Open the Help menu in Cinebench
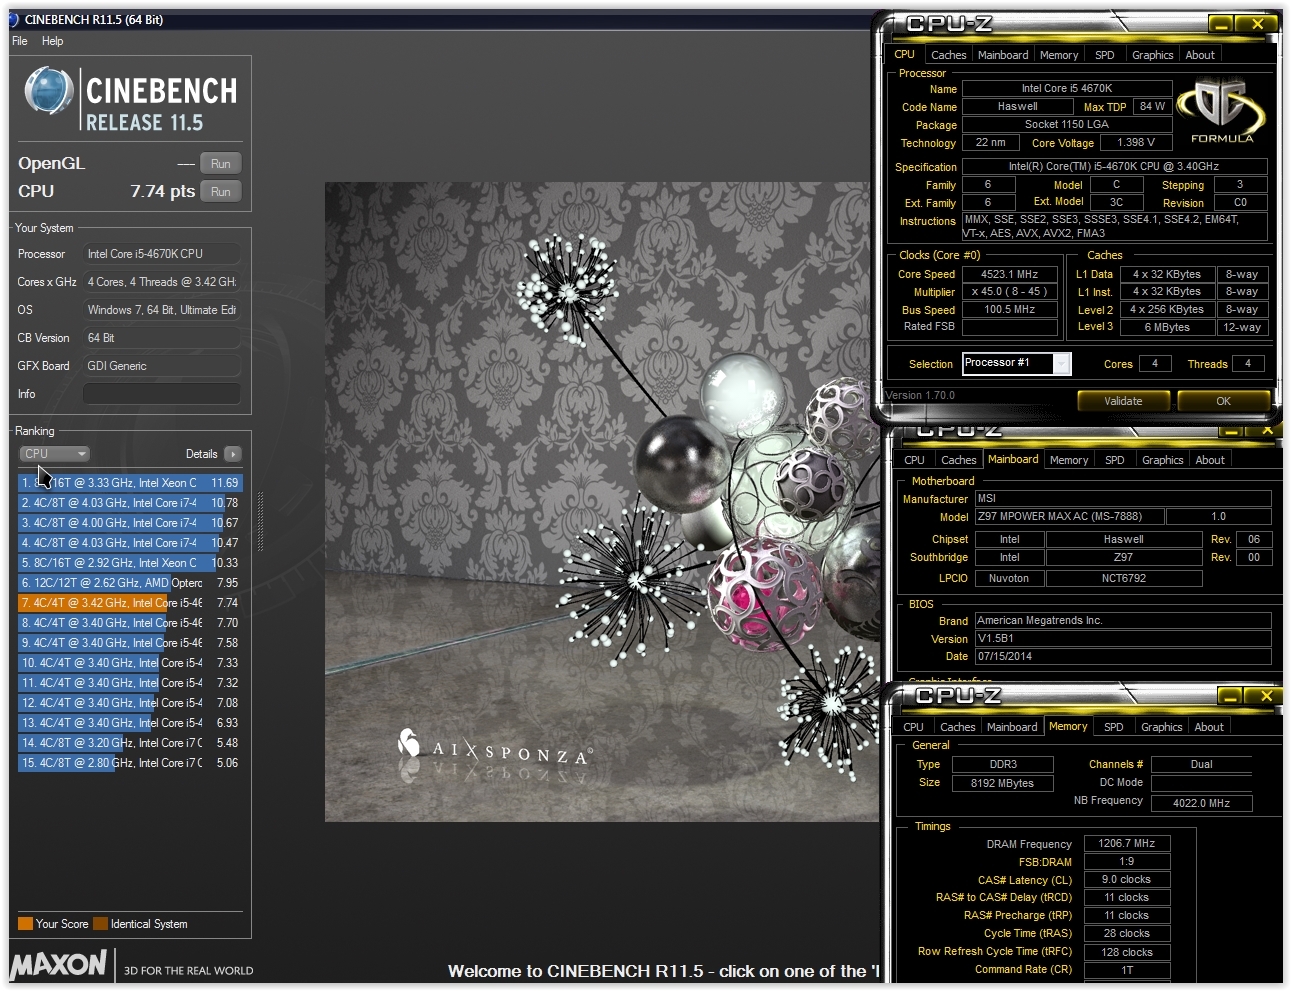 [x=52, y=41]
